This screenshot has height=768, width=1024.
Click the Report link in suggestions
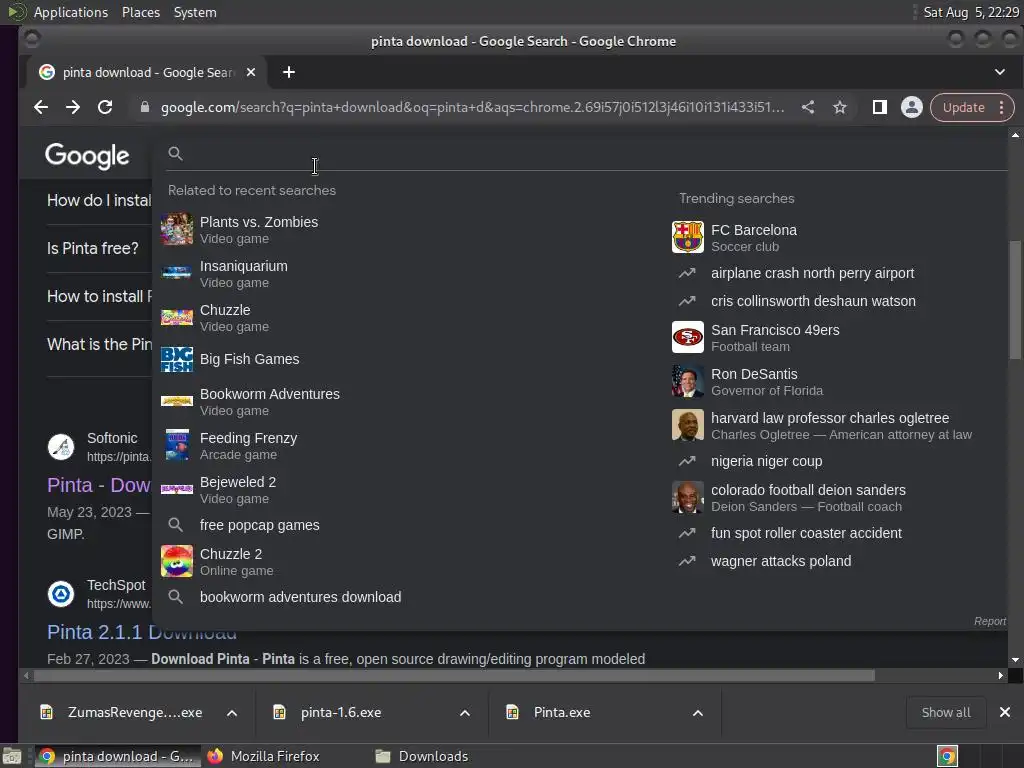[990, 621]
